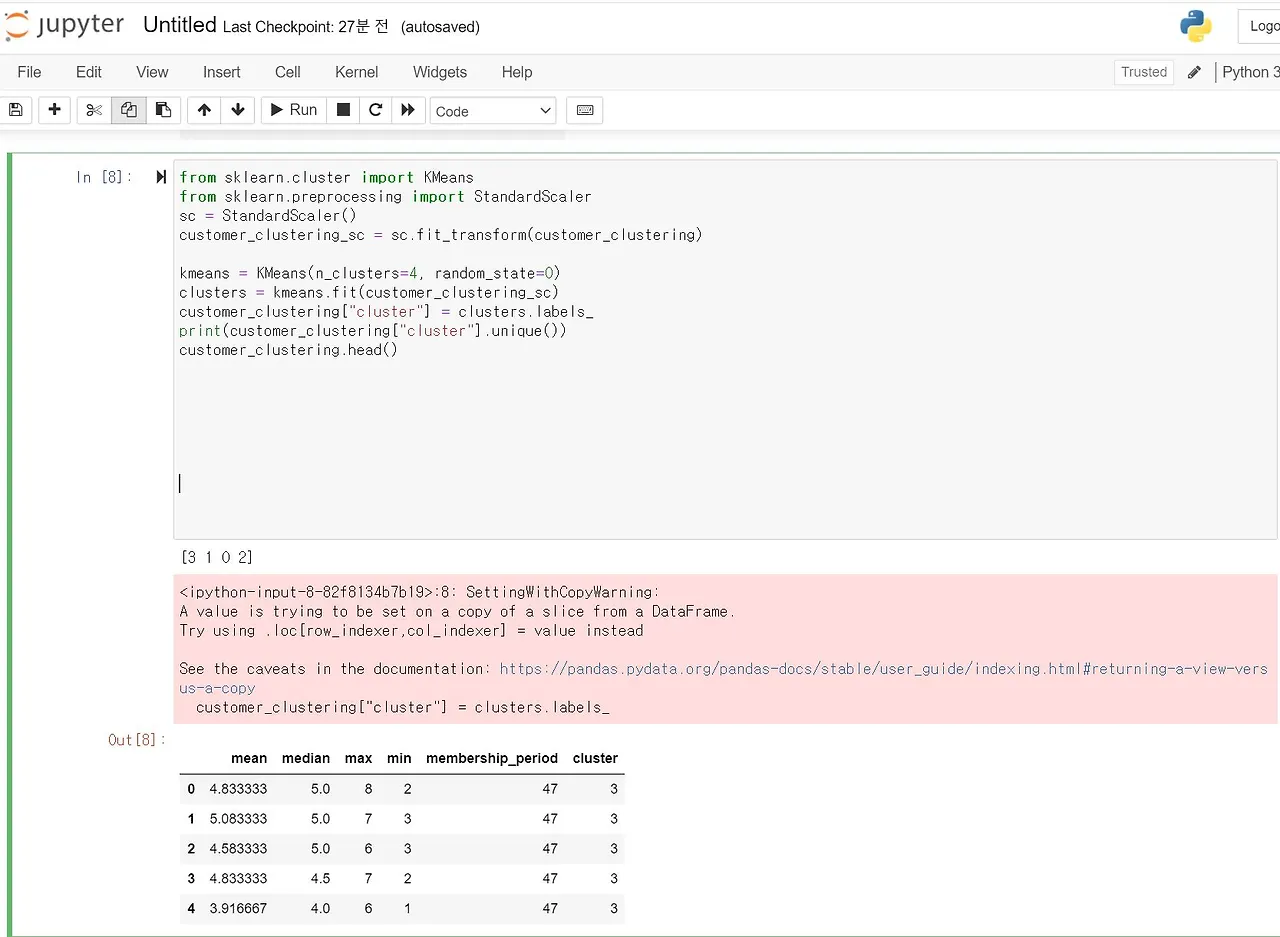Click the min value 1 in row 4
Image resolution: width=1280 pixels, height=937 pixels.
(x=407, y=909)
